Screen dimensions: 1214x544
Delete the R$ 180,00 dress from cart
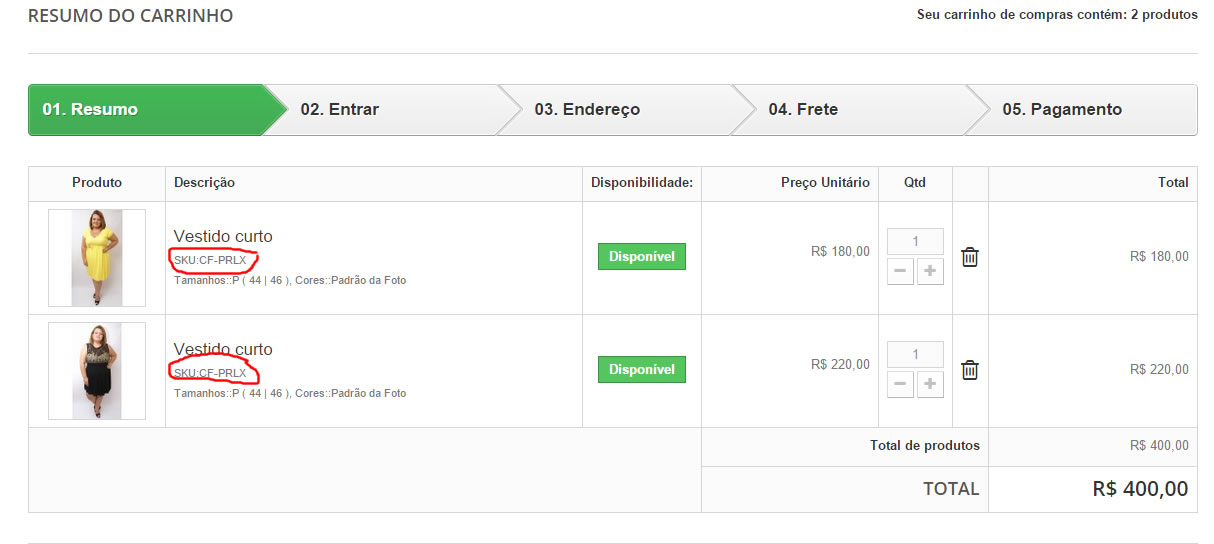click(969, 257)
